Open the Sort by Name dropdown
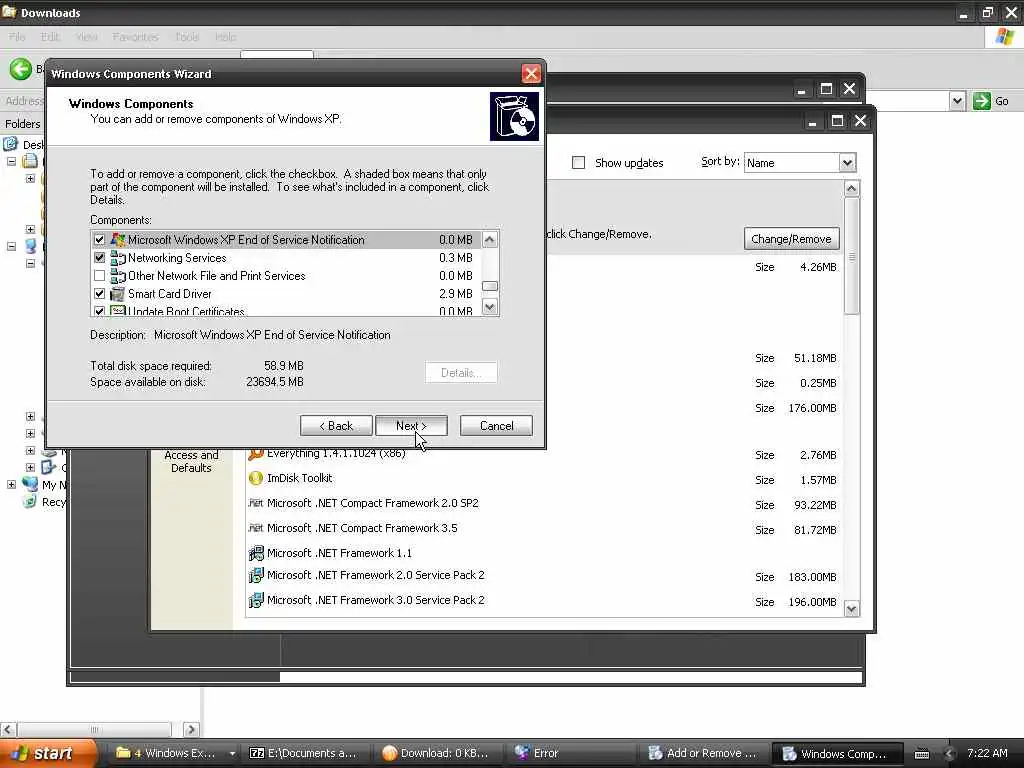Viewport: 1024px width, 768px height. tap(847, 163)
